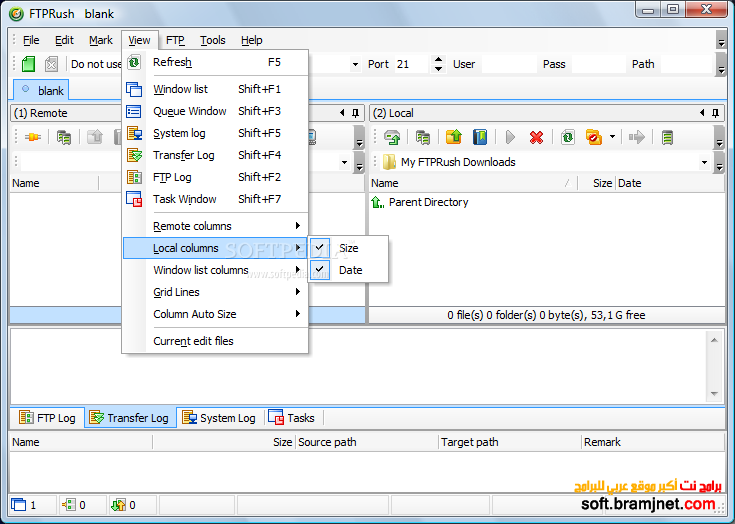Expand the Grid Lines submenu

[x=298, y=292]
